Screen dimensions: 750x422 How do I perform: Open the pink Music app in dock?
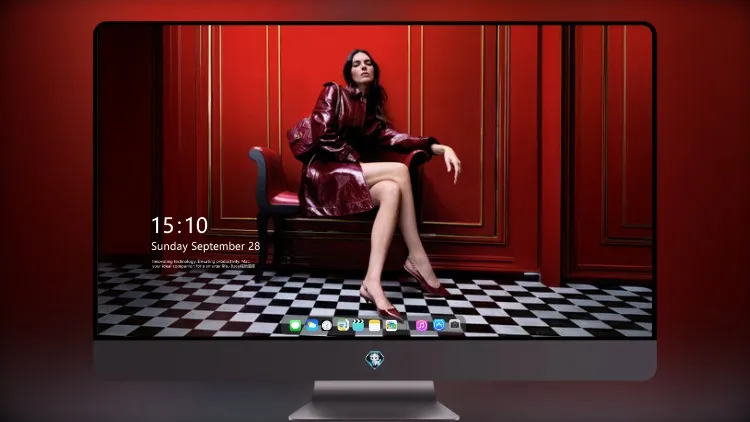[421, 326]
